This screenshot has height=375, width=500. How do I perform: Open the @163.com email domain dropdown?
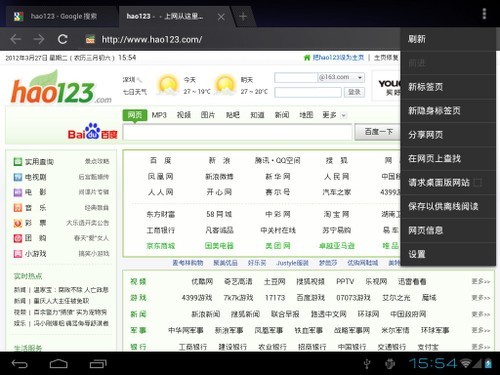click(x=360, y=77)
